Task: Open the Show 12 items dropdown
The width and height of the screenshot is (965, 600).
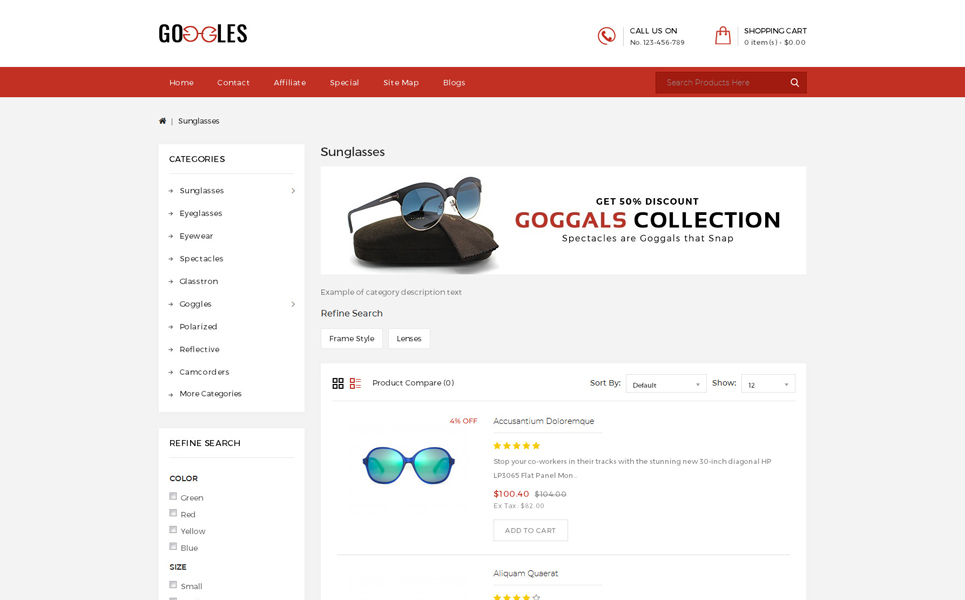Action: tap(768, 384)
